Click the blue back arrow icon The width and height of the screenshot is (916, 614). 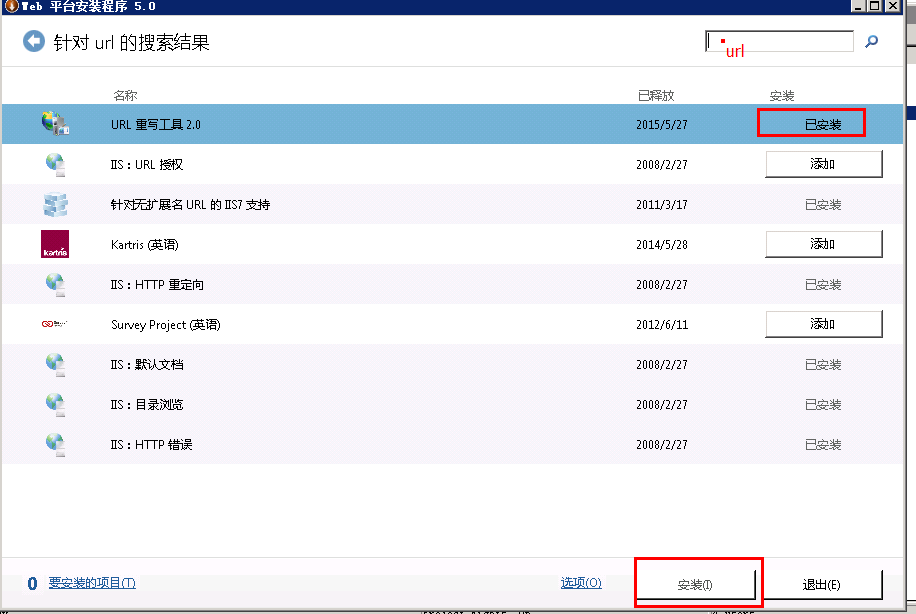[x=34, y=41]
